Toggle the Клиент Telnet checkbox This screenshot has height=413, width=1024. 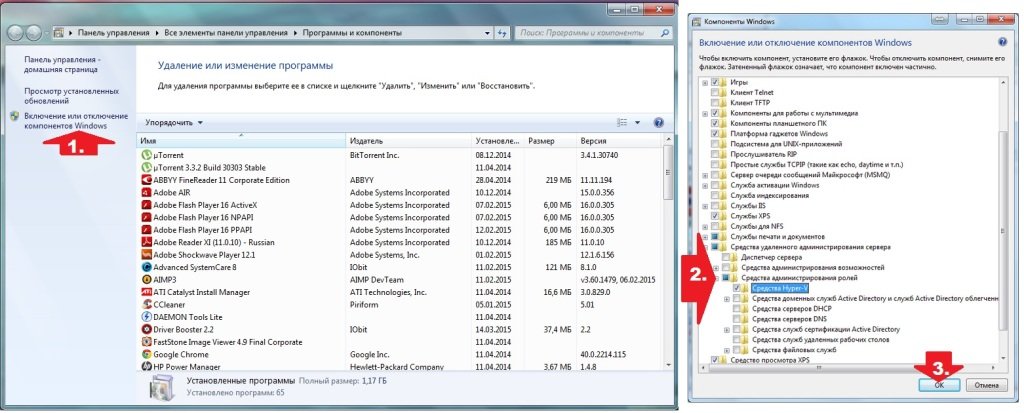click(715, 92)
